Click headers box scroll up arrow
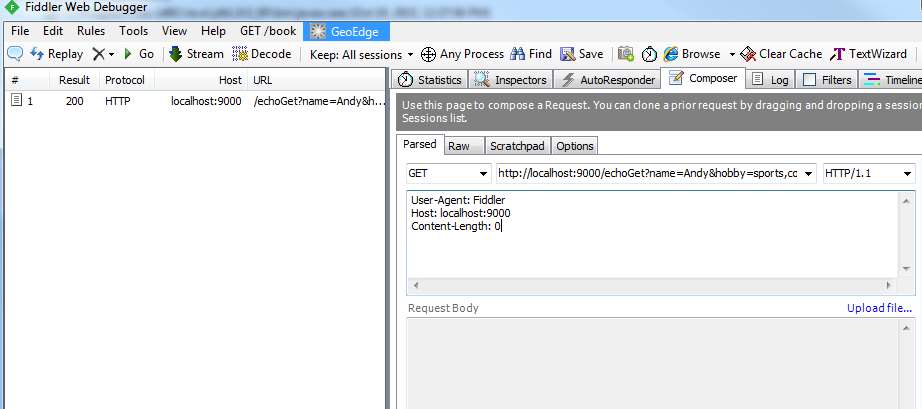Screen dimensions: 922x409 point(906,201)
